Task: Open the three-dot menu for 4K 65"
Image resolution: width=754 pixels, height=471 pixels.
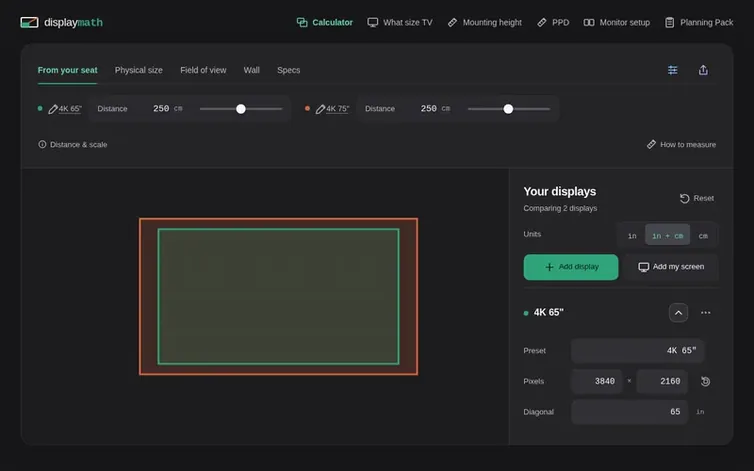Action: tap(705, 313)
